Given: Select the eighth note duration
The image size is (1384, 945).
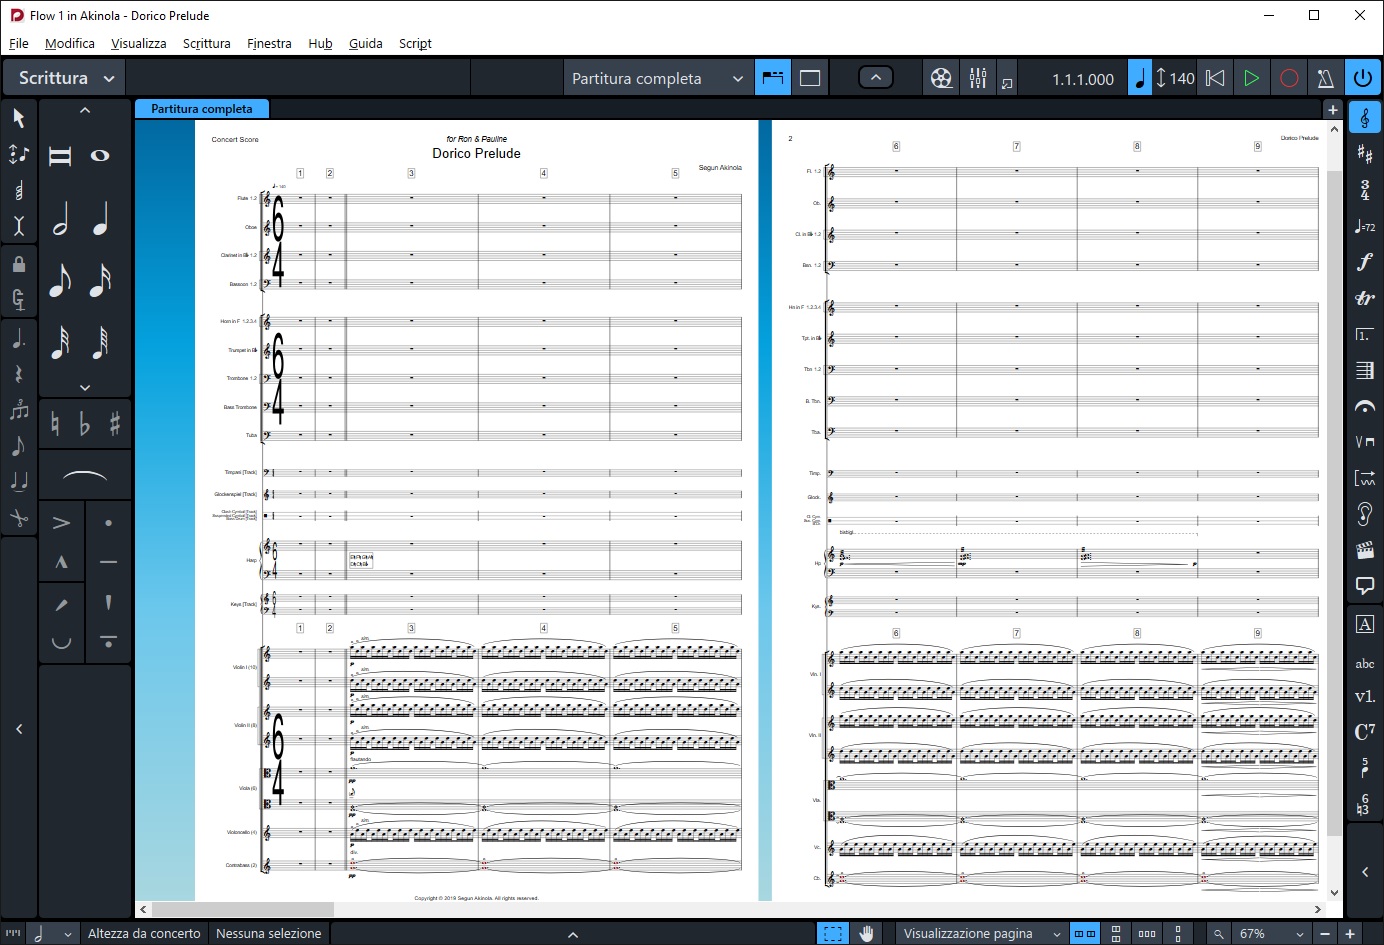Looking at the screenshot, I should pyautogui.click(x=61, y=280).
